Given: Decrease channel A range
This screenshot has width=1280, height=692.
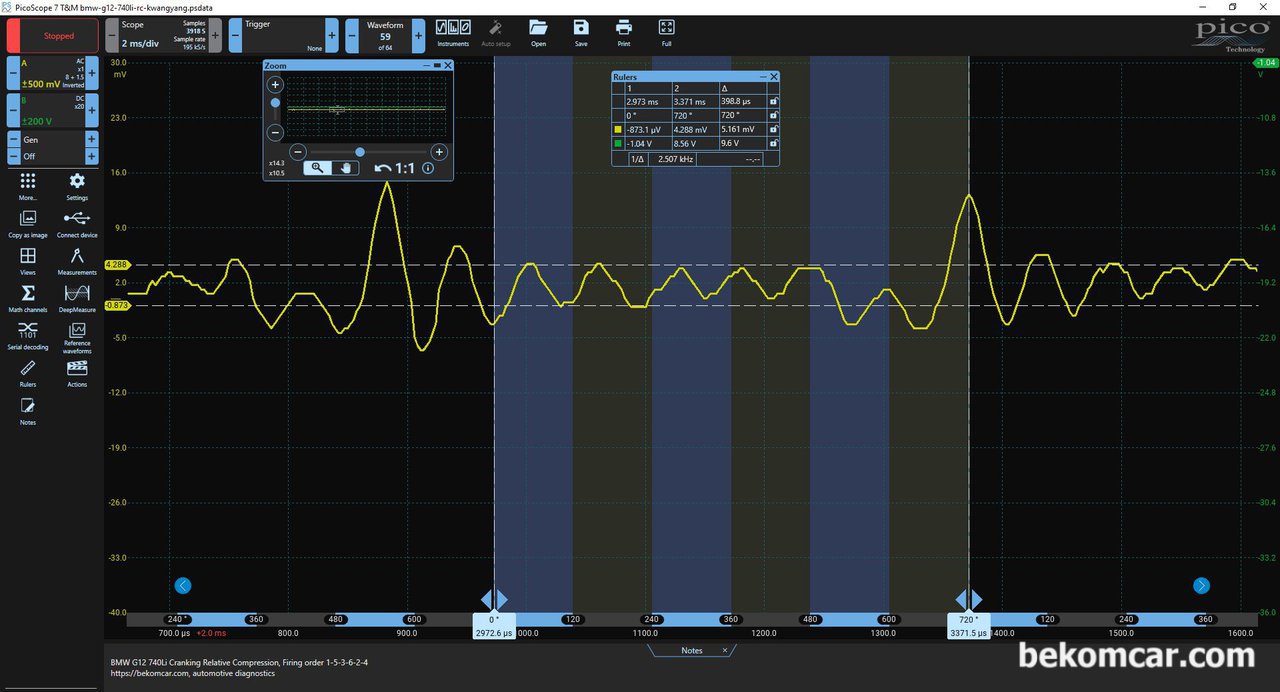Looking at the screenshot, I should pyautogui.click(x=13, y=73).
